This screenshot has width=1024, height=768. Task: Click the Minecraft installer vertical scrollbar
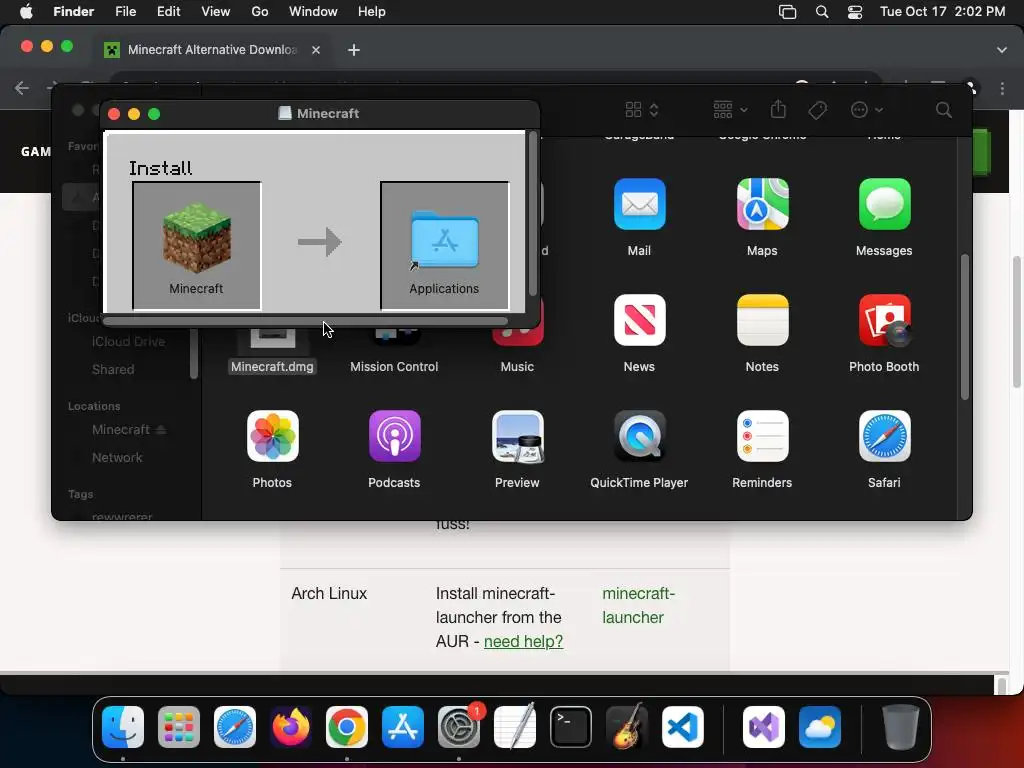(533, 214)
